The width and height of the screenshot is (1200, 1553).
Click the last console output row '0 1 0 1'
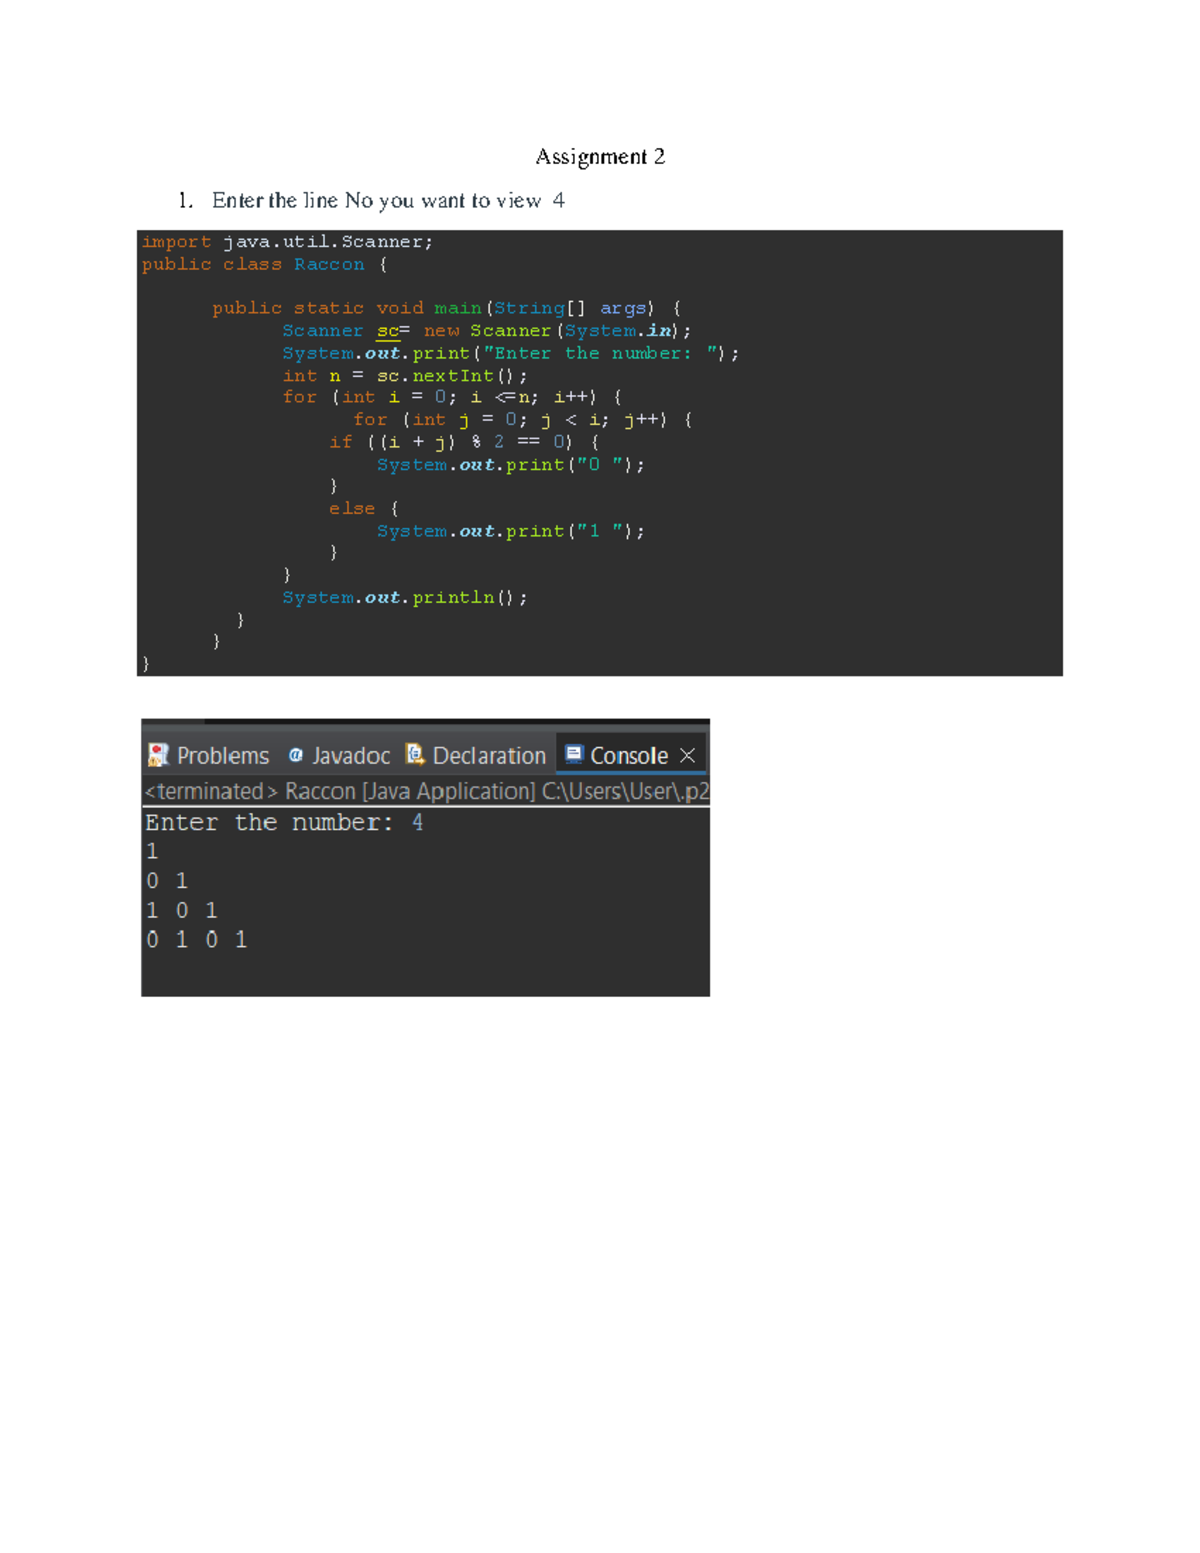[x=196, y=939]
